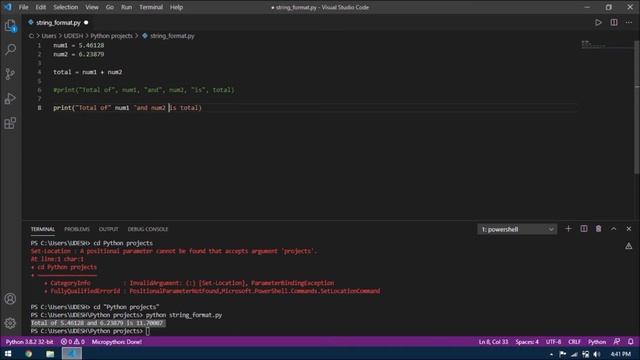Change UTF-8 file encoding

(553, 342)
